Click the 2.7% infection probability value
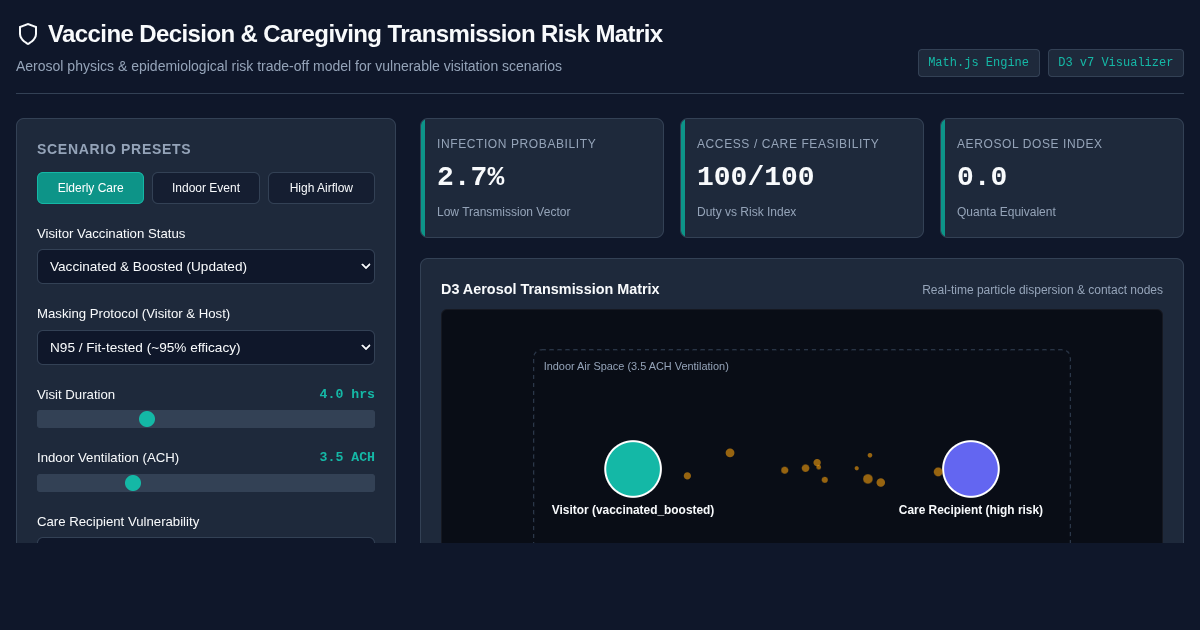Viewport: 1200px width, 630px height. click(471, 177)
